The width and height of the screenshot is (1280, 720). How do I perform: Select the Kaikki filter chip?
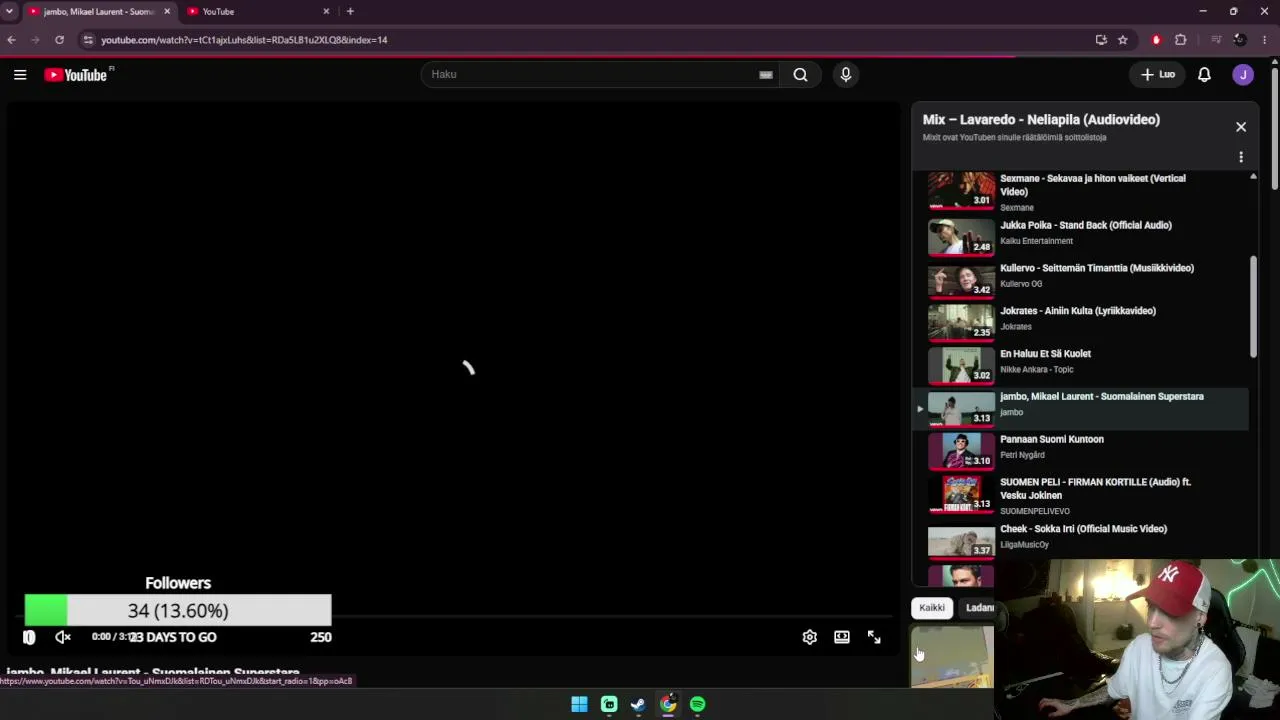tap(932, 608)
